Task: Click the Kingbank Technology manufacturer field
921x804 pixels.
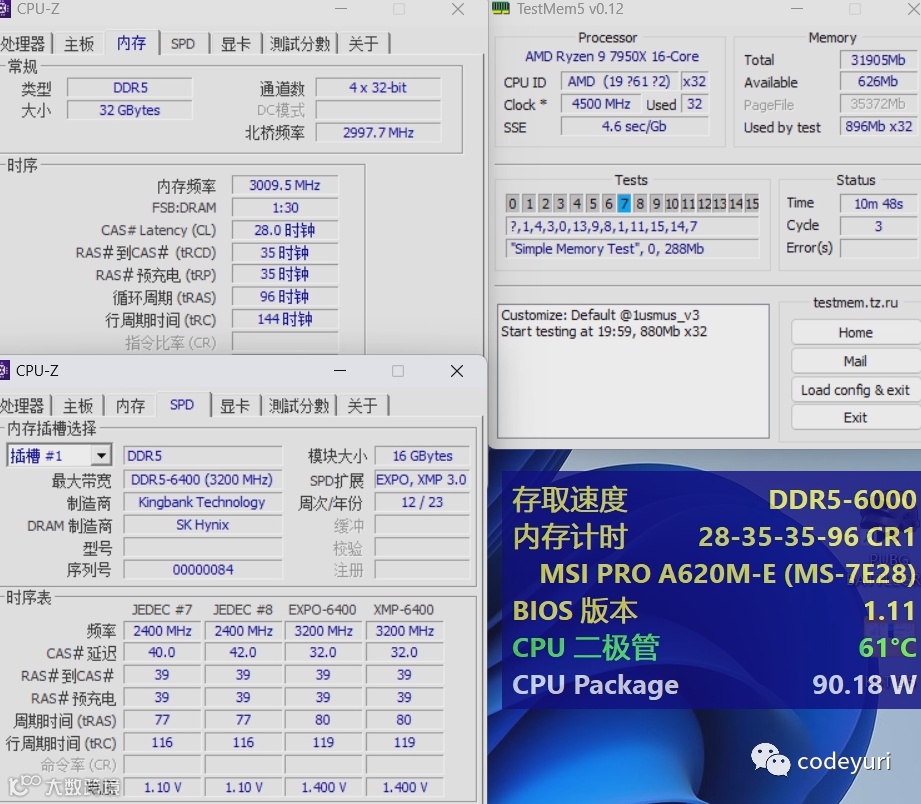Action: 203,503
